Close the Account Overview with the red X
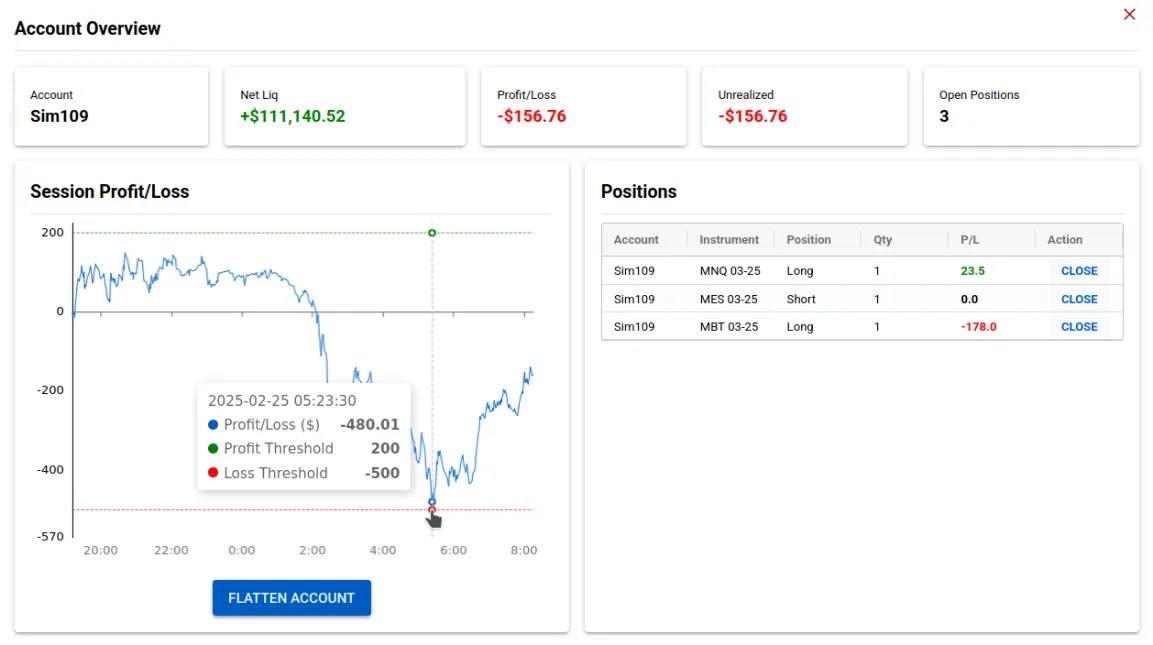Viewport: 1153px width, 645px height. (1129, 14)
